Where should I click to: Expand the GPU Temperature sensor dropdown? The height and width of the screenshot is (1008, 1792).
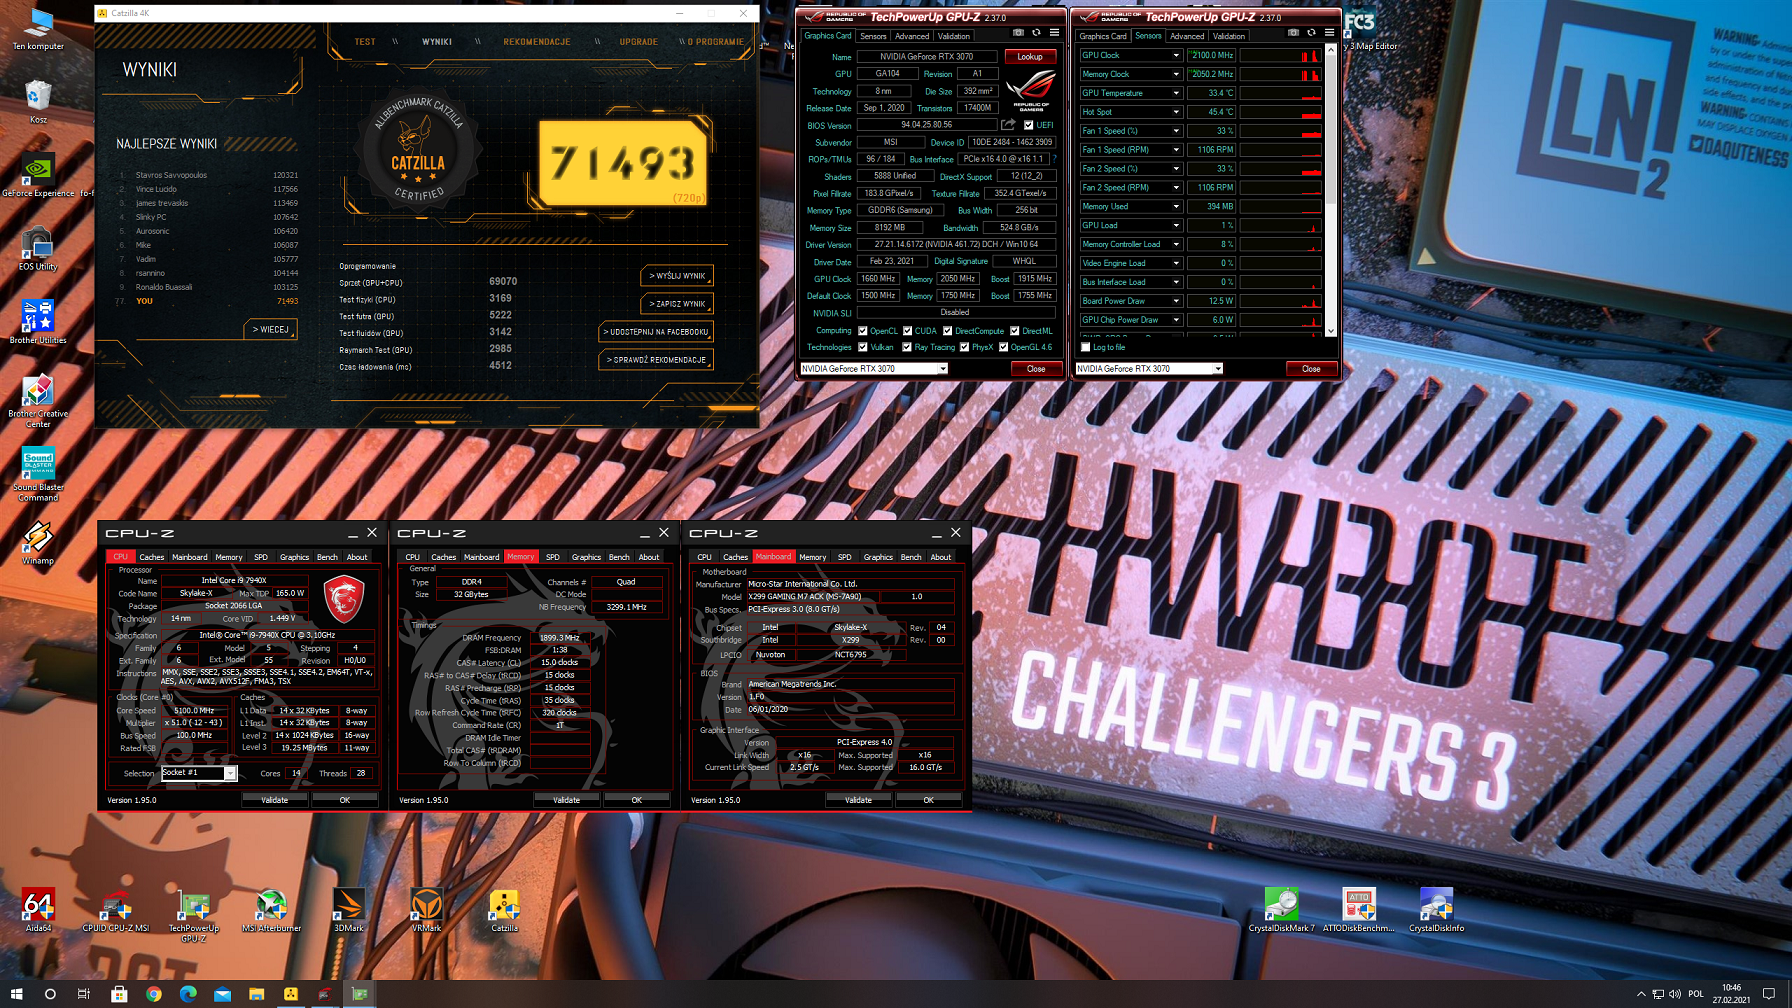pos(1176,93)
